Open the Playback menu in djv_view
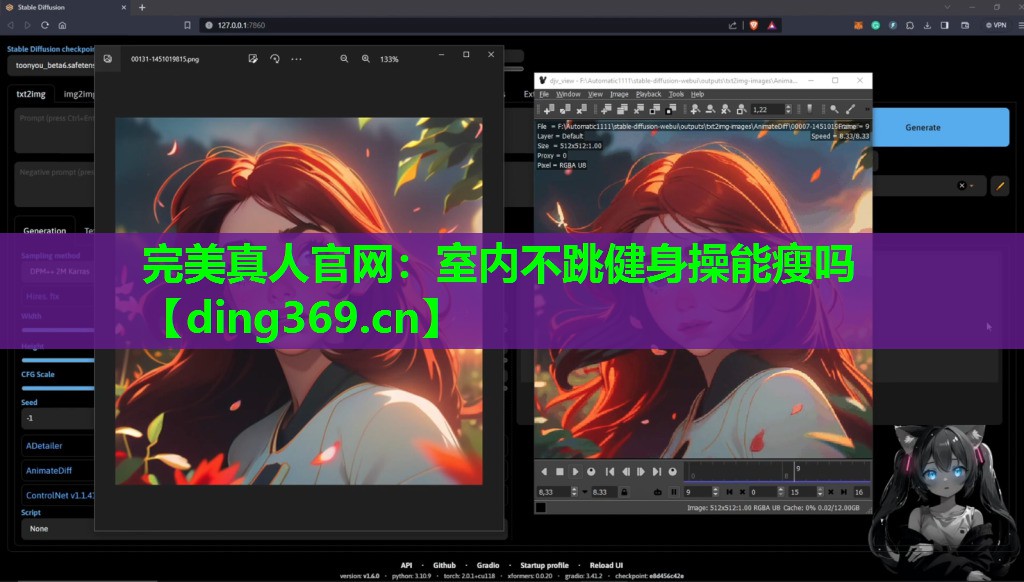1024x582 pixels. point(648,94)
